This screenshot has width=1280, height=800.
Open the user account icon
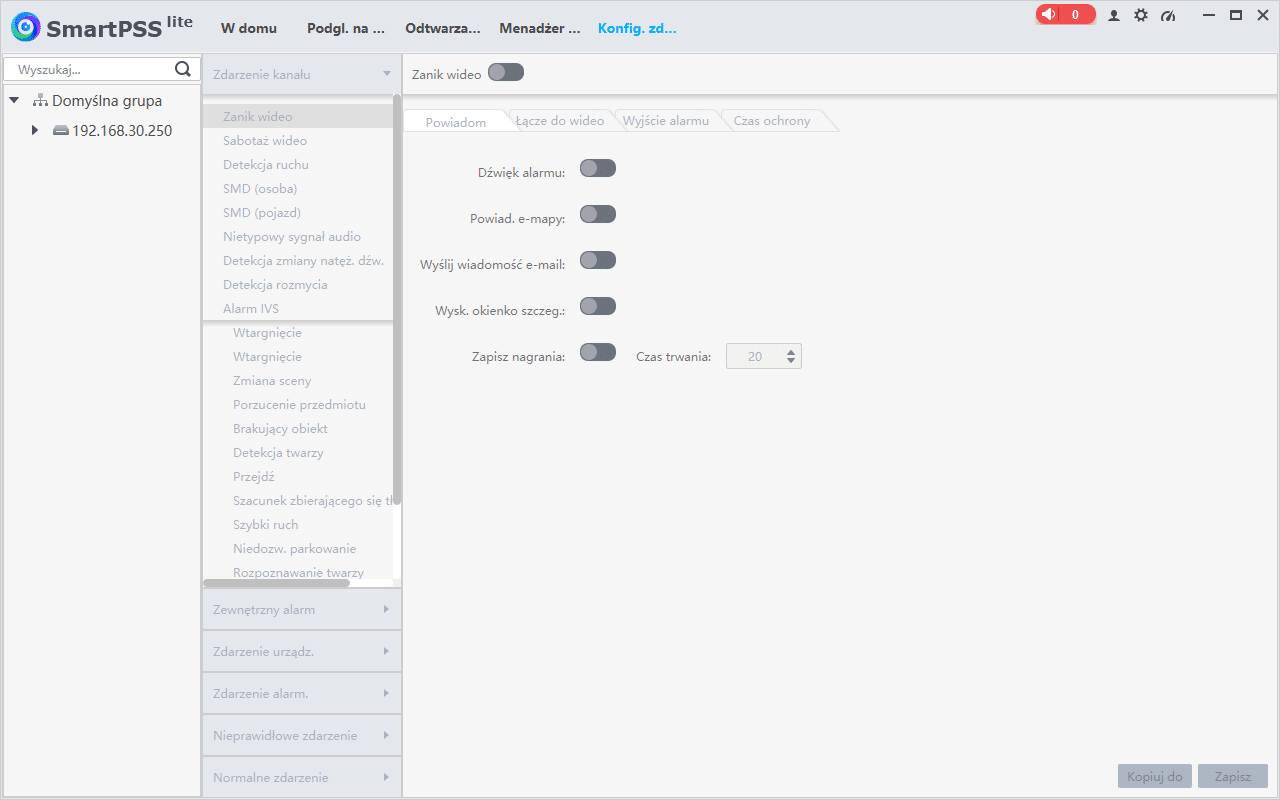coord(1114,16)
